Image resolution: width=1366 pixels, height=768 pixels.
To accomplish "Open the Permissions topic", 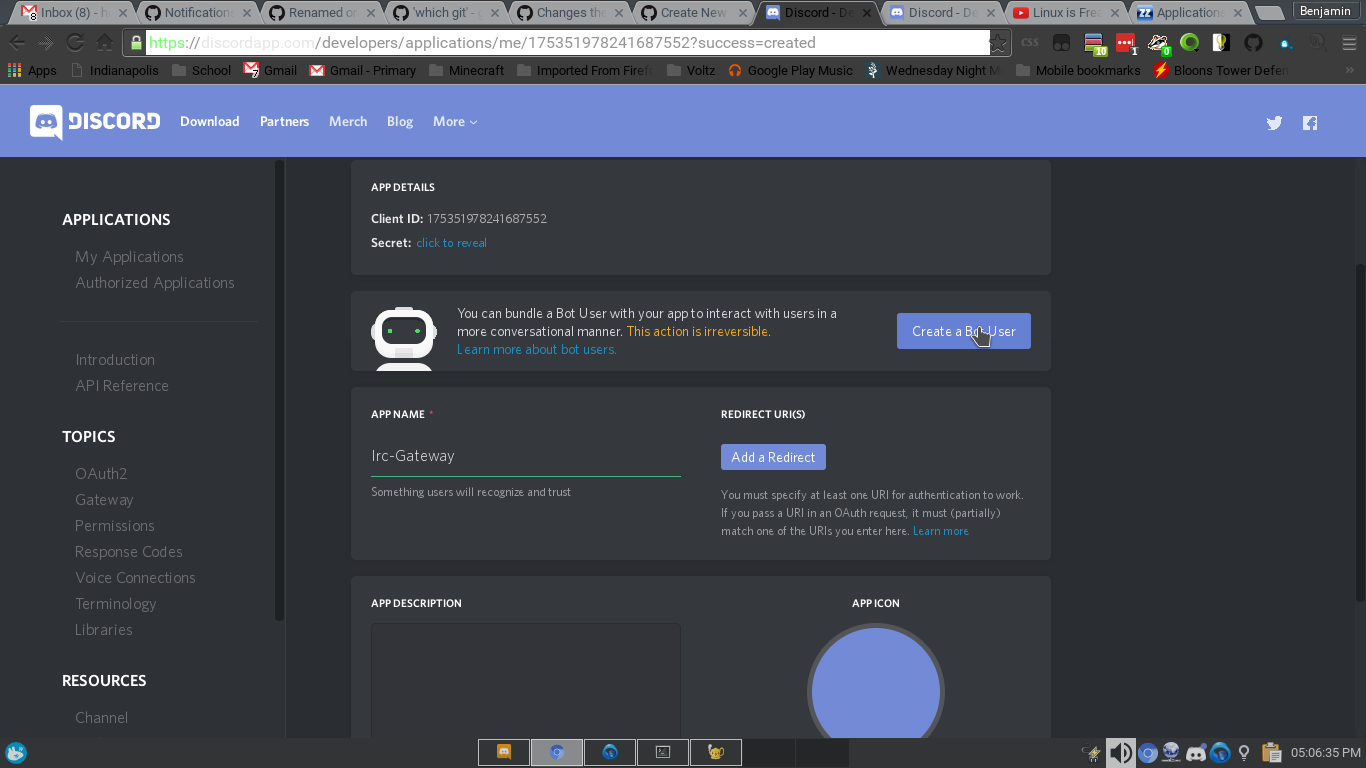I will pos(115,526).
